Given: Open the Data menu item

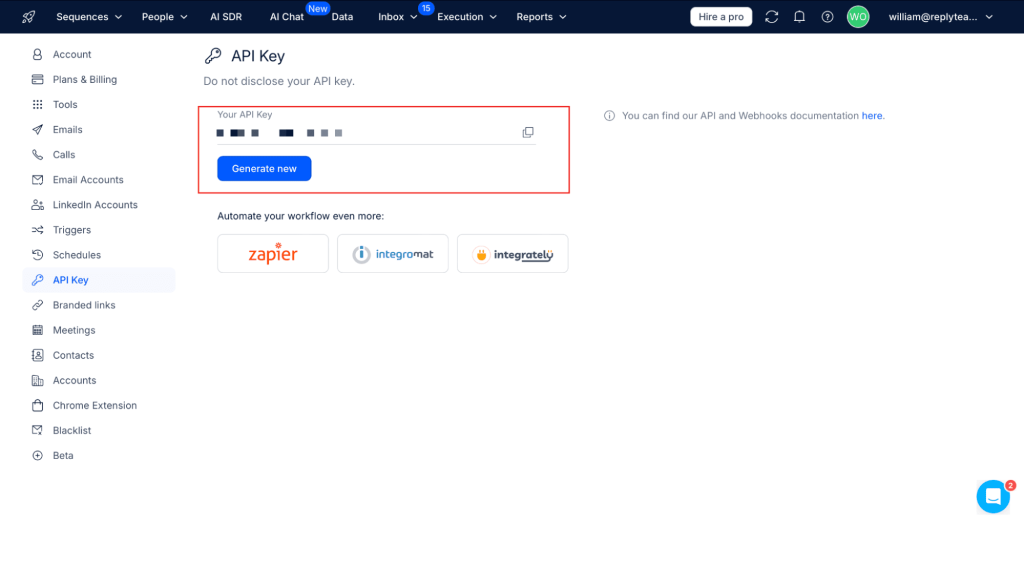Looking at the screenshot, I should pyautogui.click(x=342, y=17).
